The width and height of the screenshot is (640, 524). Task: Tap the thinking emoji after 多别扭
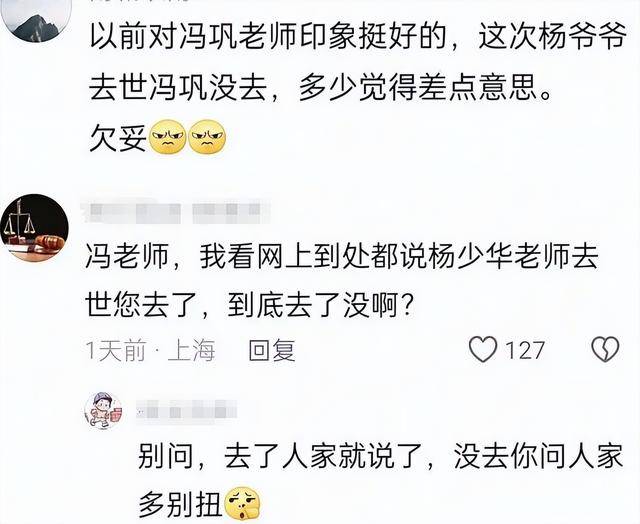coord(242,504)
